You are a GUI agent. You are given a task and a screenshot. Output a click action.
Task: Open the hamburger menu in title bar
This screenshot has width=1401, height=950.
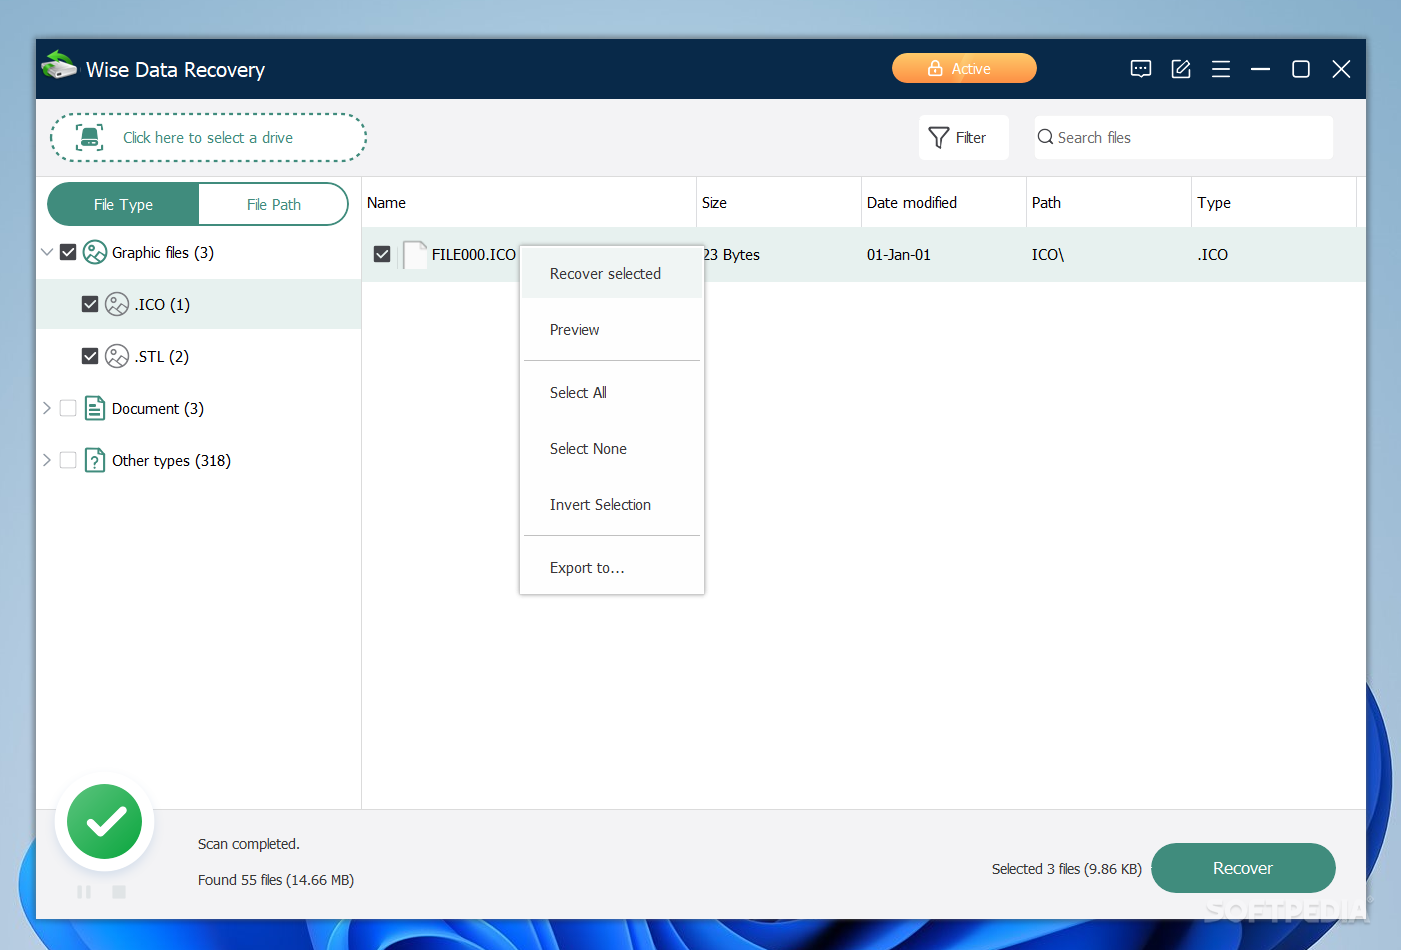[1221, 69]
